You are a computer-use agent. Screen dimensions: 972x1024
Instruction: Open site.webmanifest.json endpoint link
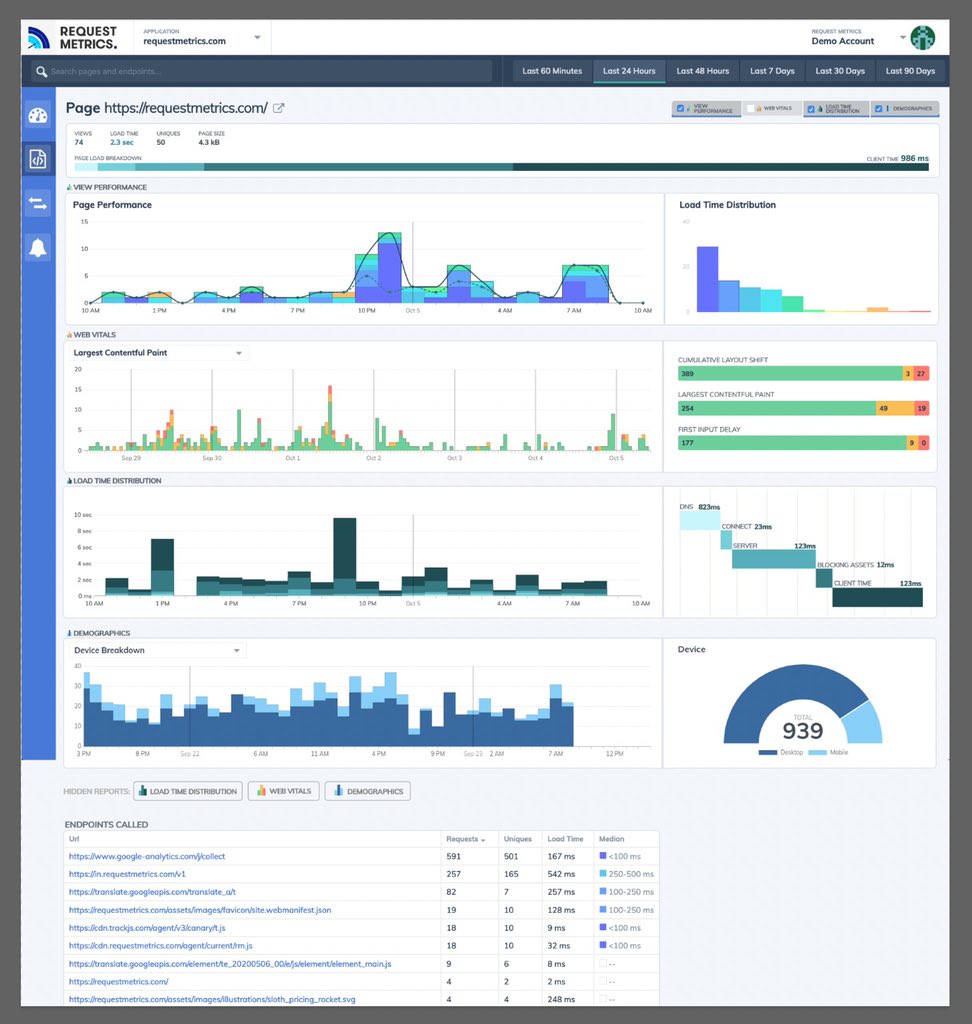click(x=200, y=910)
